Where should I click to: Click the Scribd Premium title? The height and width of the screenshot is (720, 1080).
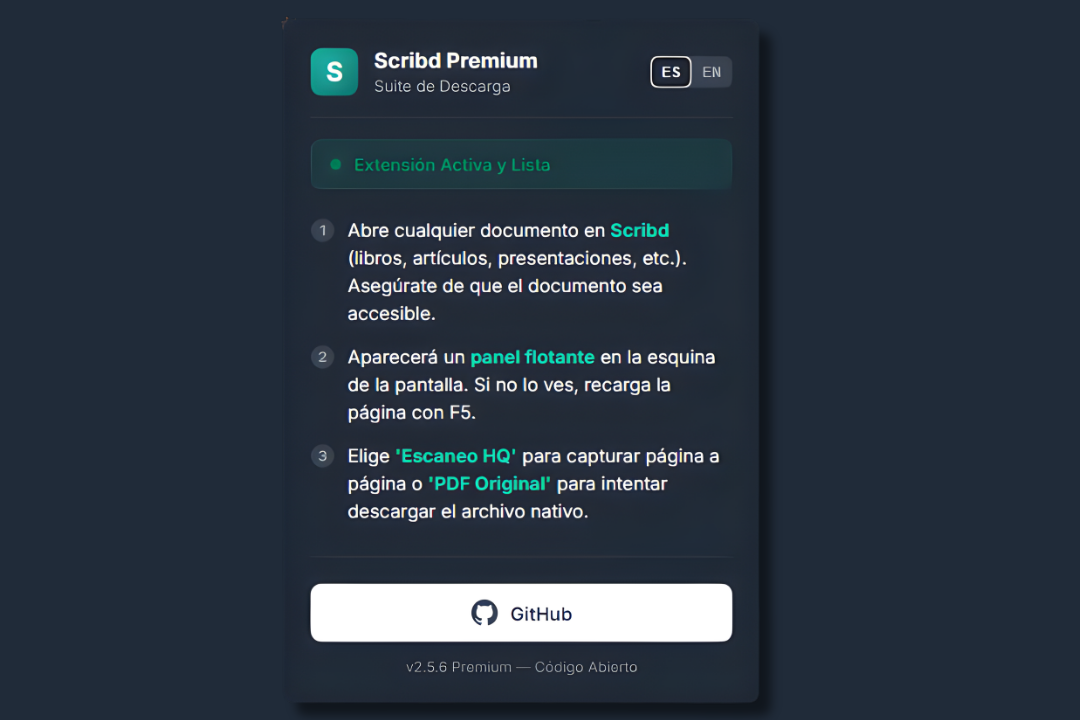point(455,61)
